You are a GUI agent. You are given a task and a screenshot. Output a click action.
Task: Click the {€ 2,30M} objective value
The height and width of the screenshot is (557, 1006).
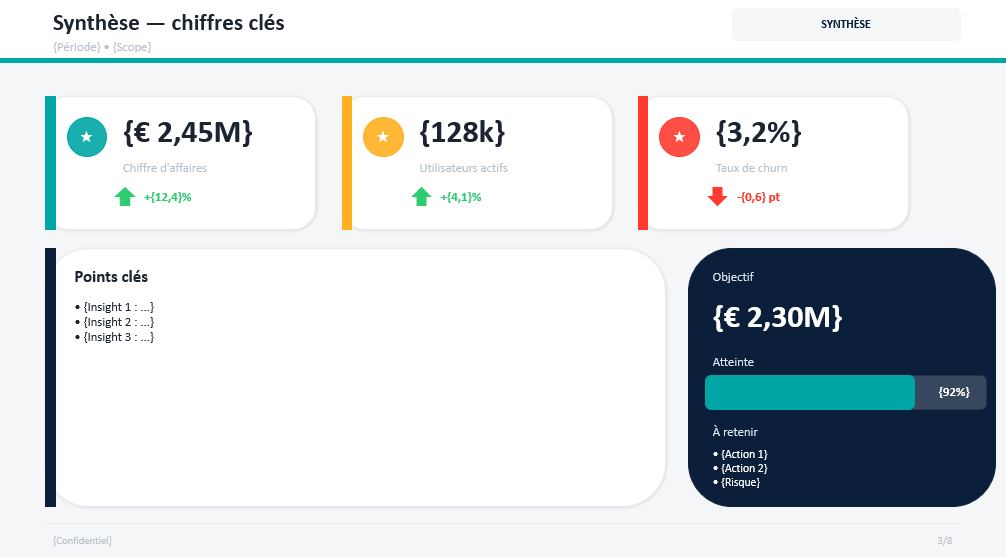pos(778,317)
